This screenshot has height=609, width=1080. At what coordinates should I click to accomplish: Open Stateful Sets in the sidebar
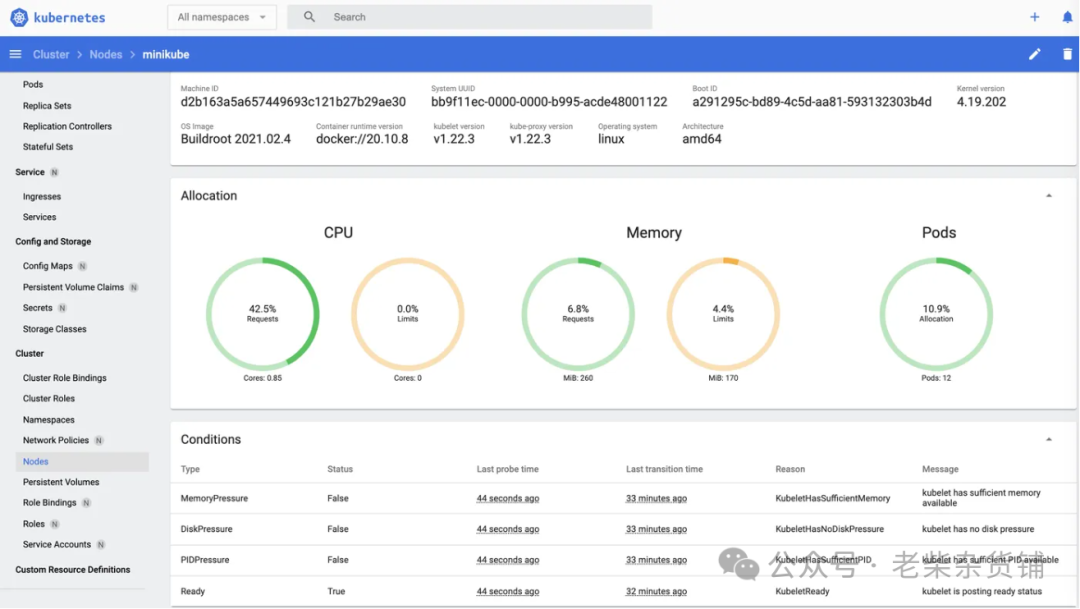click(x=48, y=147)
